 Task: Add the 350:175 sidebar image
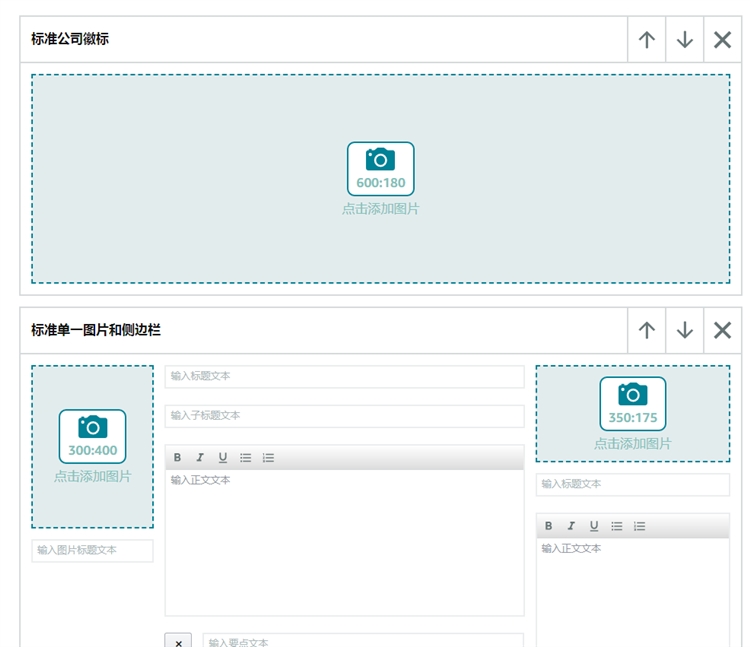pos(632,414)
